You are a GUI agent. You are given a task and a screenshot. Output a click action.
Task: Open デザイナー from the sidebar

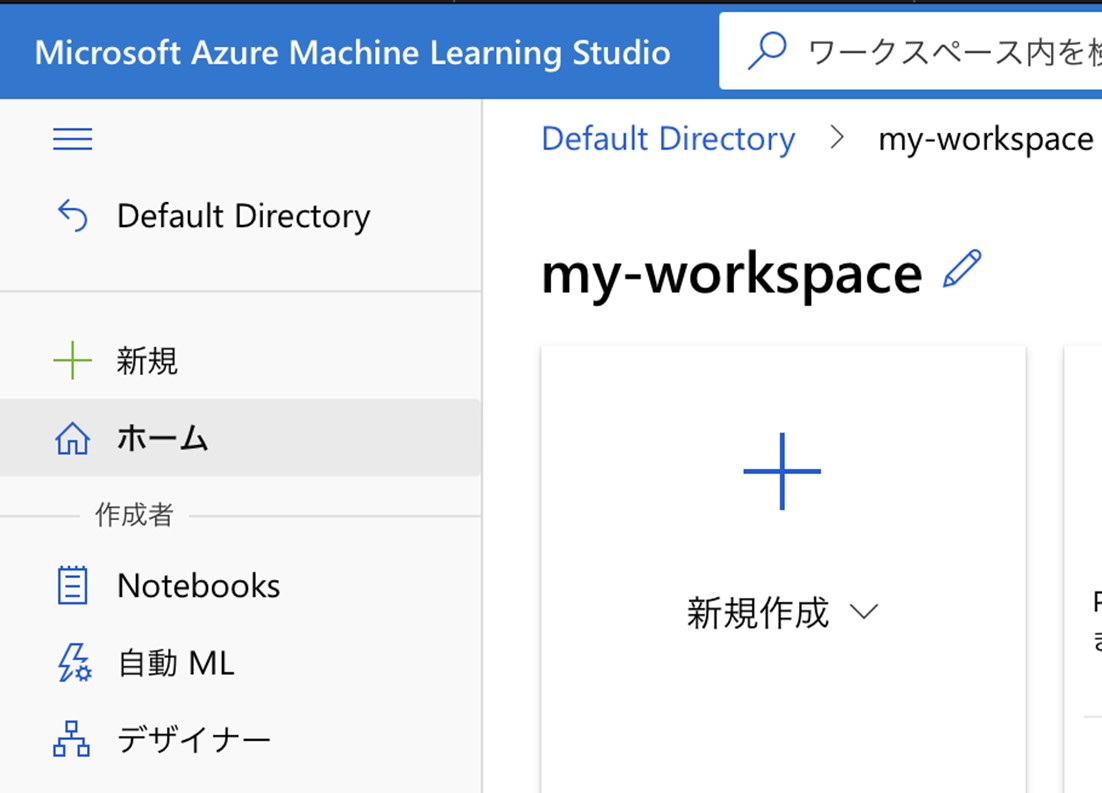coord(240,740)
